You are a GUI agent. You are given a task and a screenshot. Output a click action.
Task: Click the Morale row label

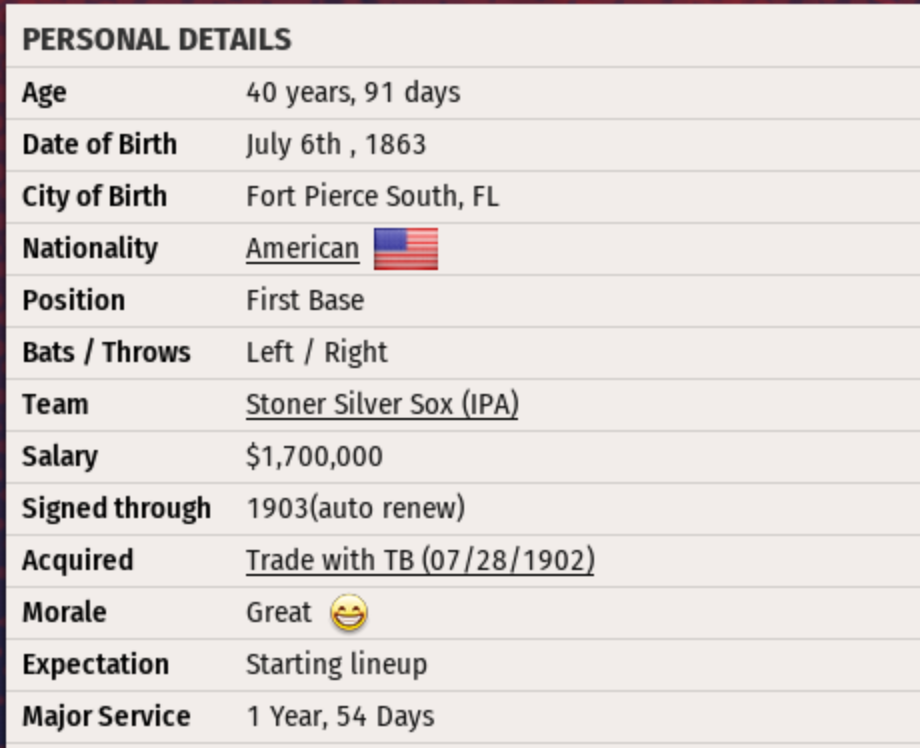(64, 613)
